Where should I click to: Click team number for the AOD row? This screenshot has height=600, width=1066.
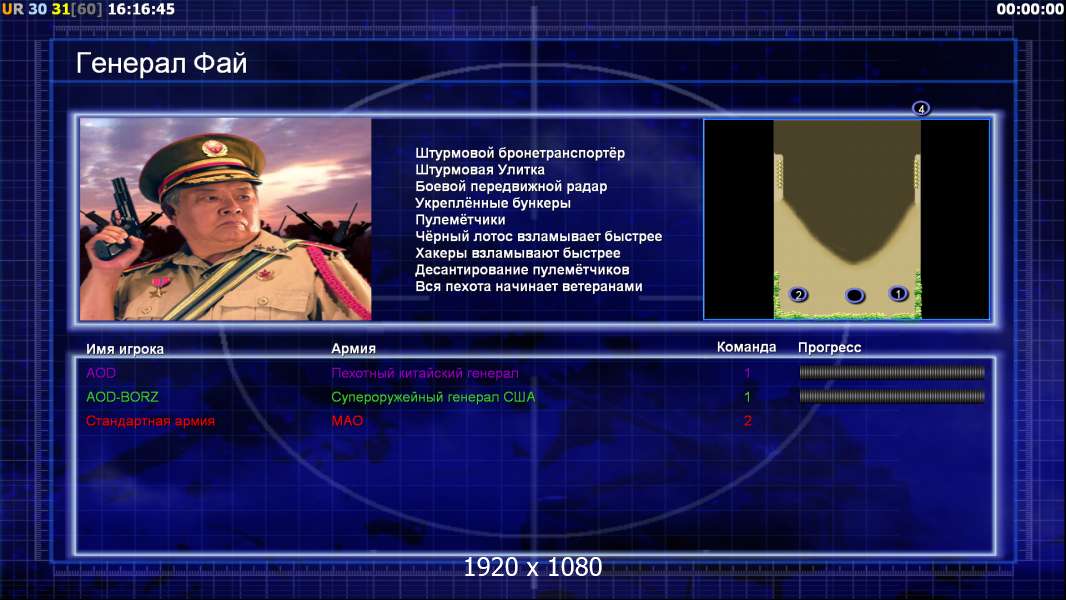[747, 372]
